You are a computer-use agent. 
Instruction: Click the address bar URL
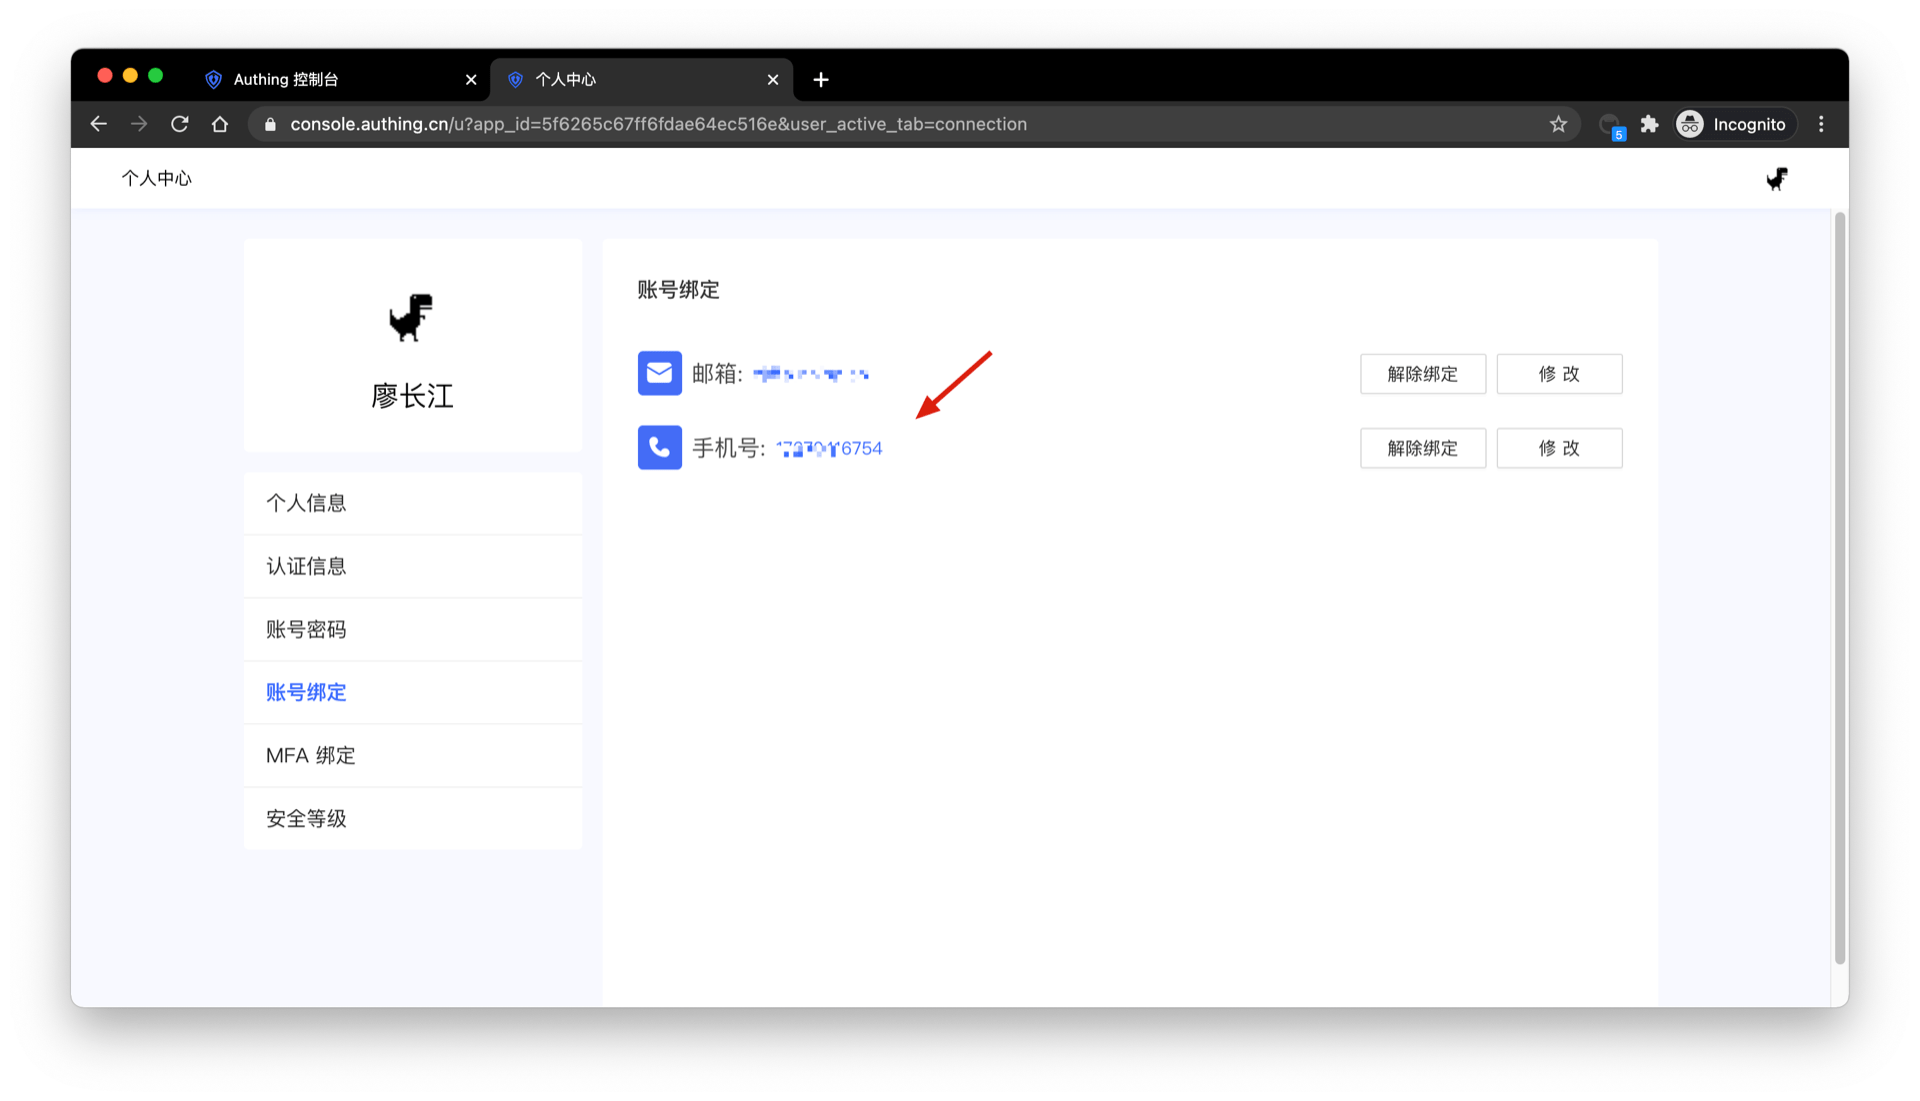click(658, 124)
